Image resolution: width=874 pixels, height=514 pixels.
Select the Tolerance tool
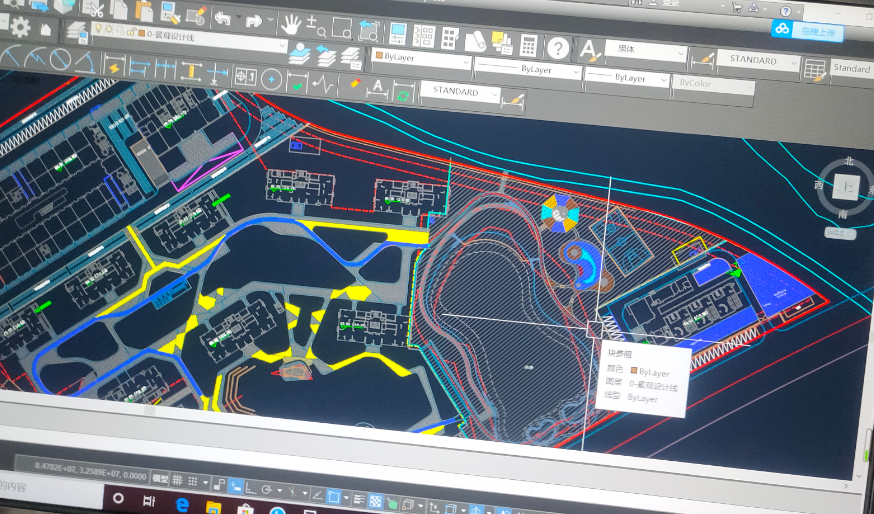pos(245,76)
